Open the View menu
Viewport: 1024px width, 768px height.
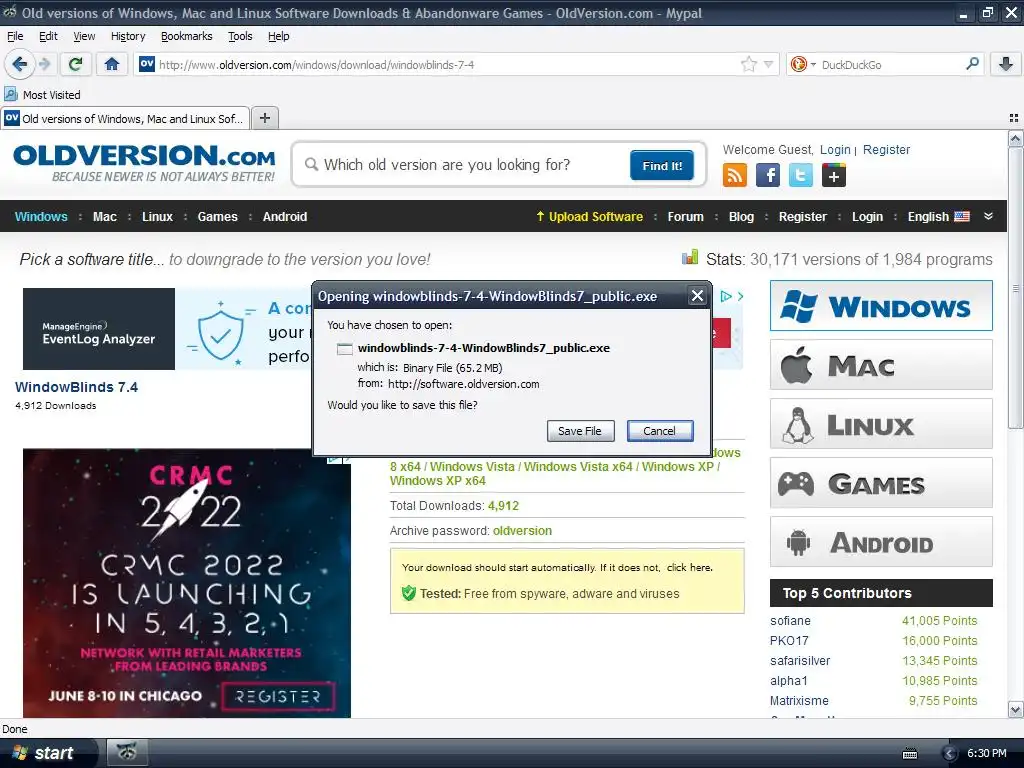pyautogui.click(x=84, y=36)
